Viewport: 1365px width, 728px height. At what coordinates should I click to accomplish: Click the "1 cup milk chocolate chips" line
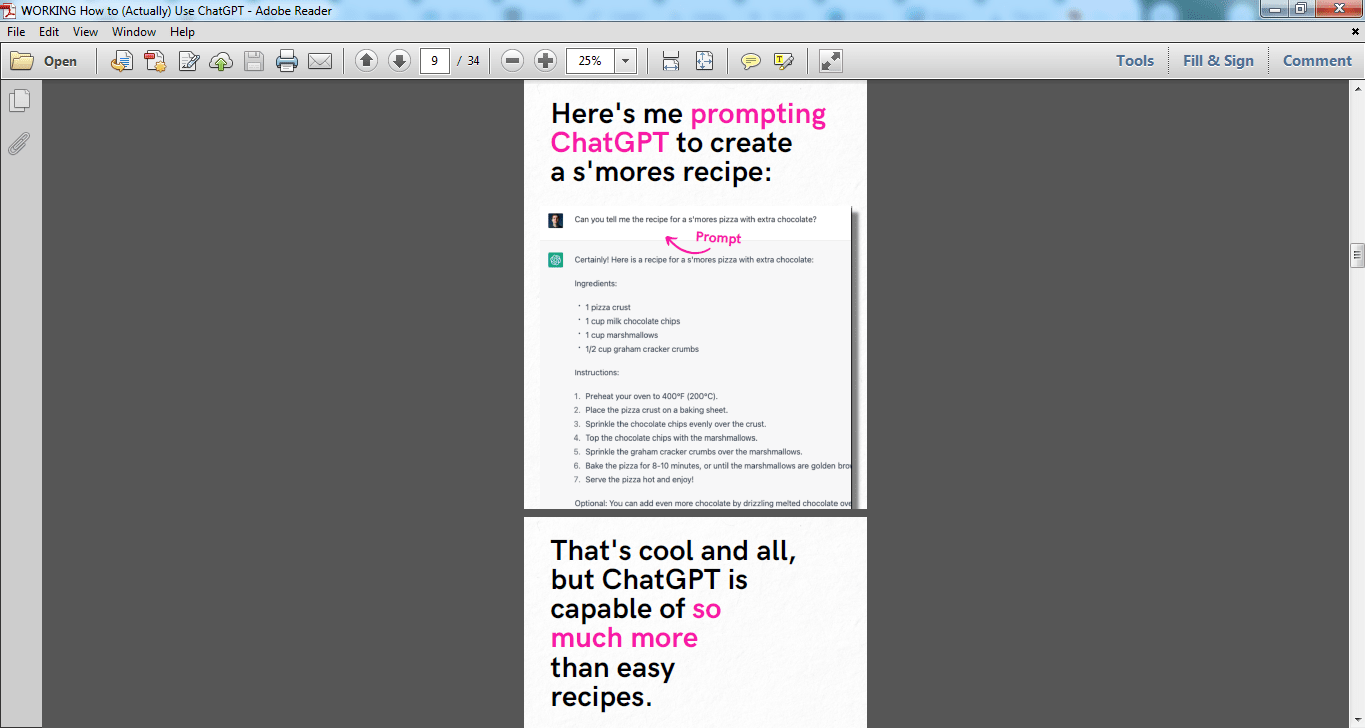pyautogui.click(x=632, y=321)
